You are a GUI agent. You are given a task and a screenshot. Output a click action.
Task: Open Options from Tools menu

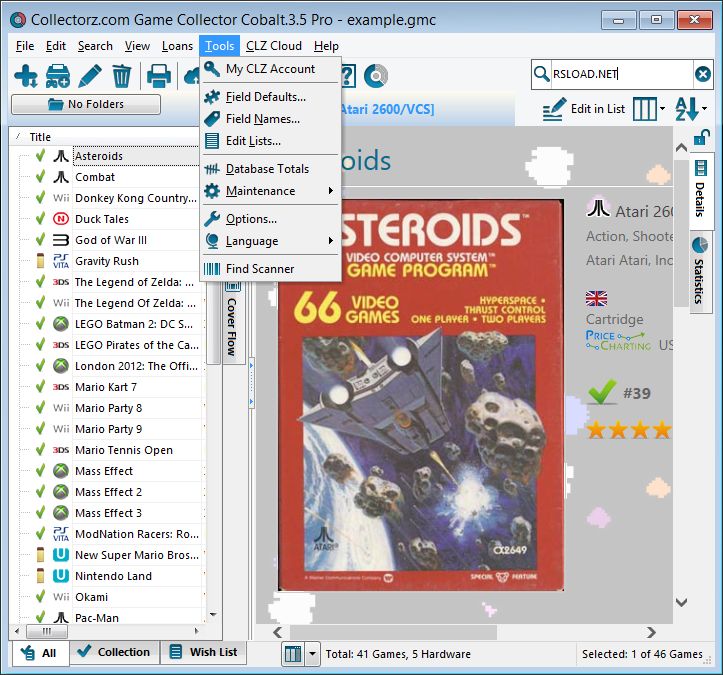coord(270,219)
